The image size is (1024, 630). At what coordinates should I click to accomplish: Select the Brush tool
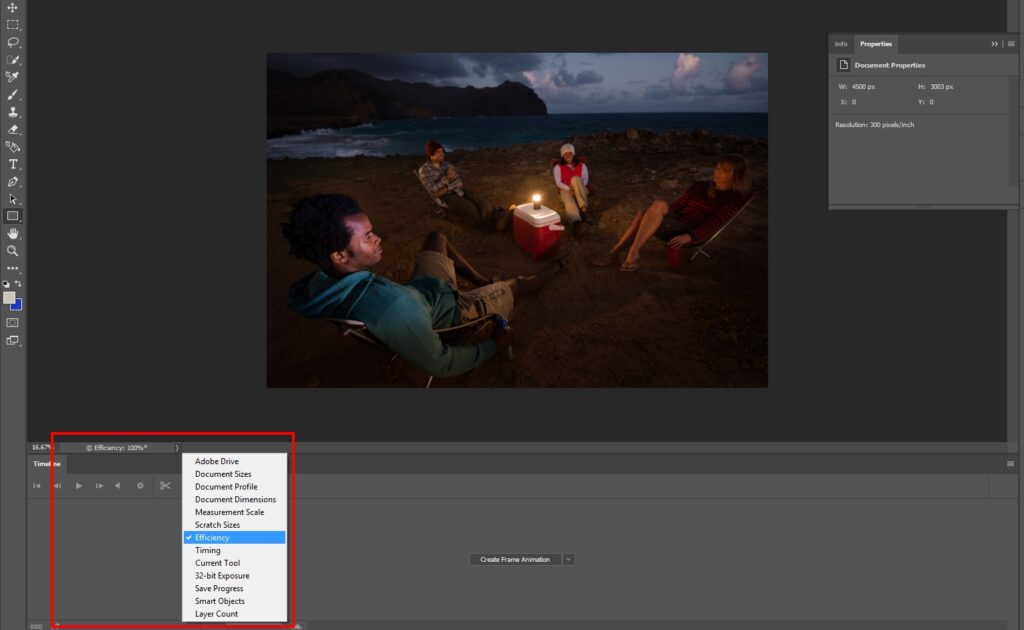click(12, 95)
